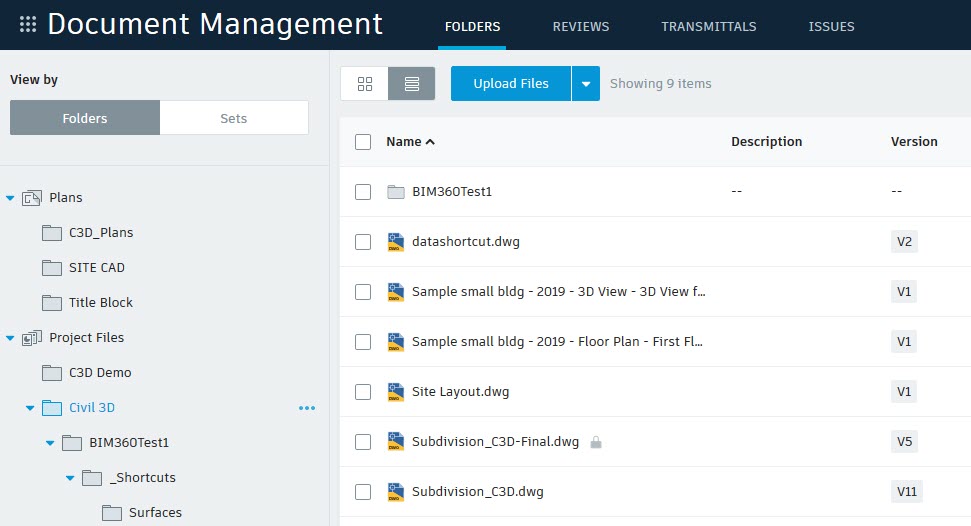Select all files with header checkbox
The width and height of the screenshot is (971, 526).
(363, 142)
